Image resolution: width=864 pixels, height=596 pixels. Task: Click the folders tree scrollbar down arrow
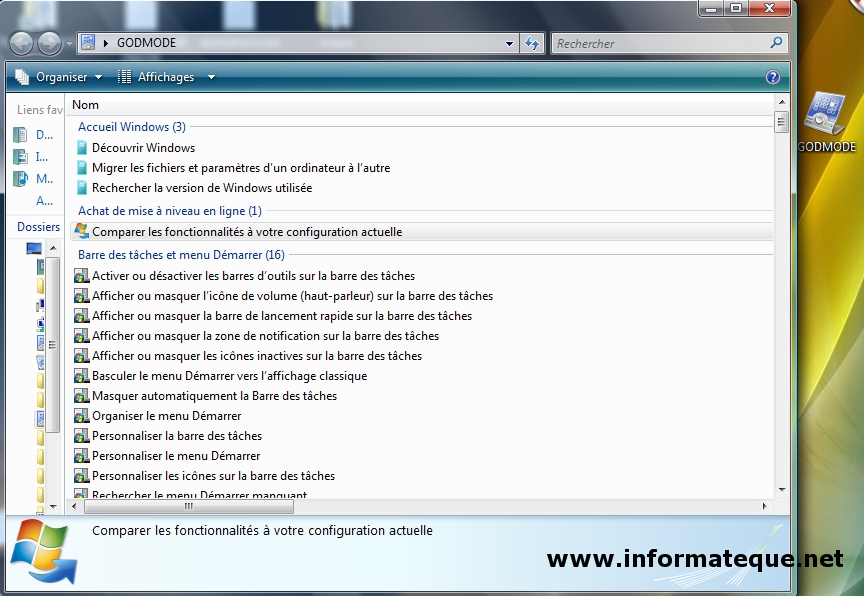[x=53, y=506]
